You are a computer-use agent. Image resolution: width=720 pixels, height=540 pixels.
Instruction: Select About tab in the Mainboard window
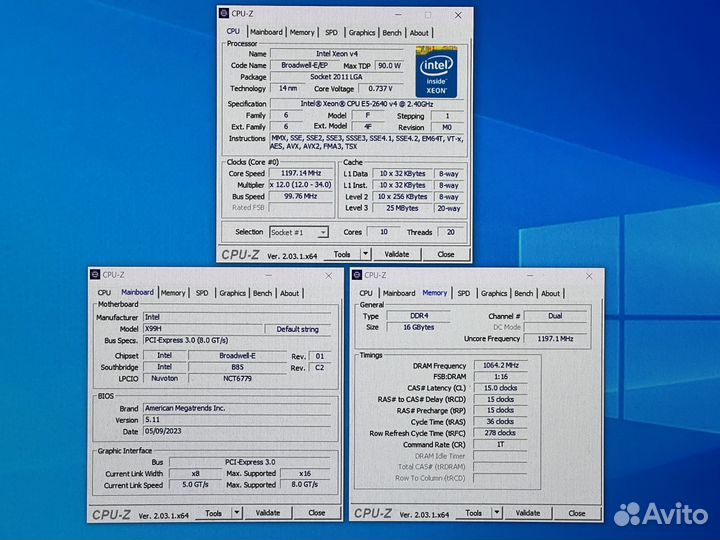289,293
